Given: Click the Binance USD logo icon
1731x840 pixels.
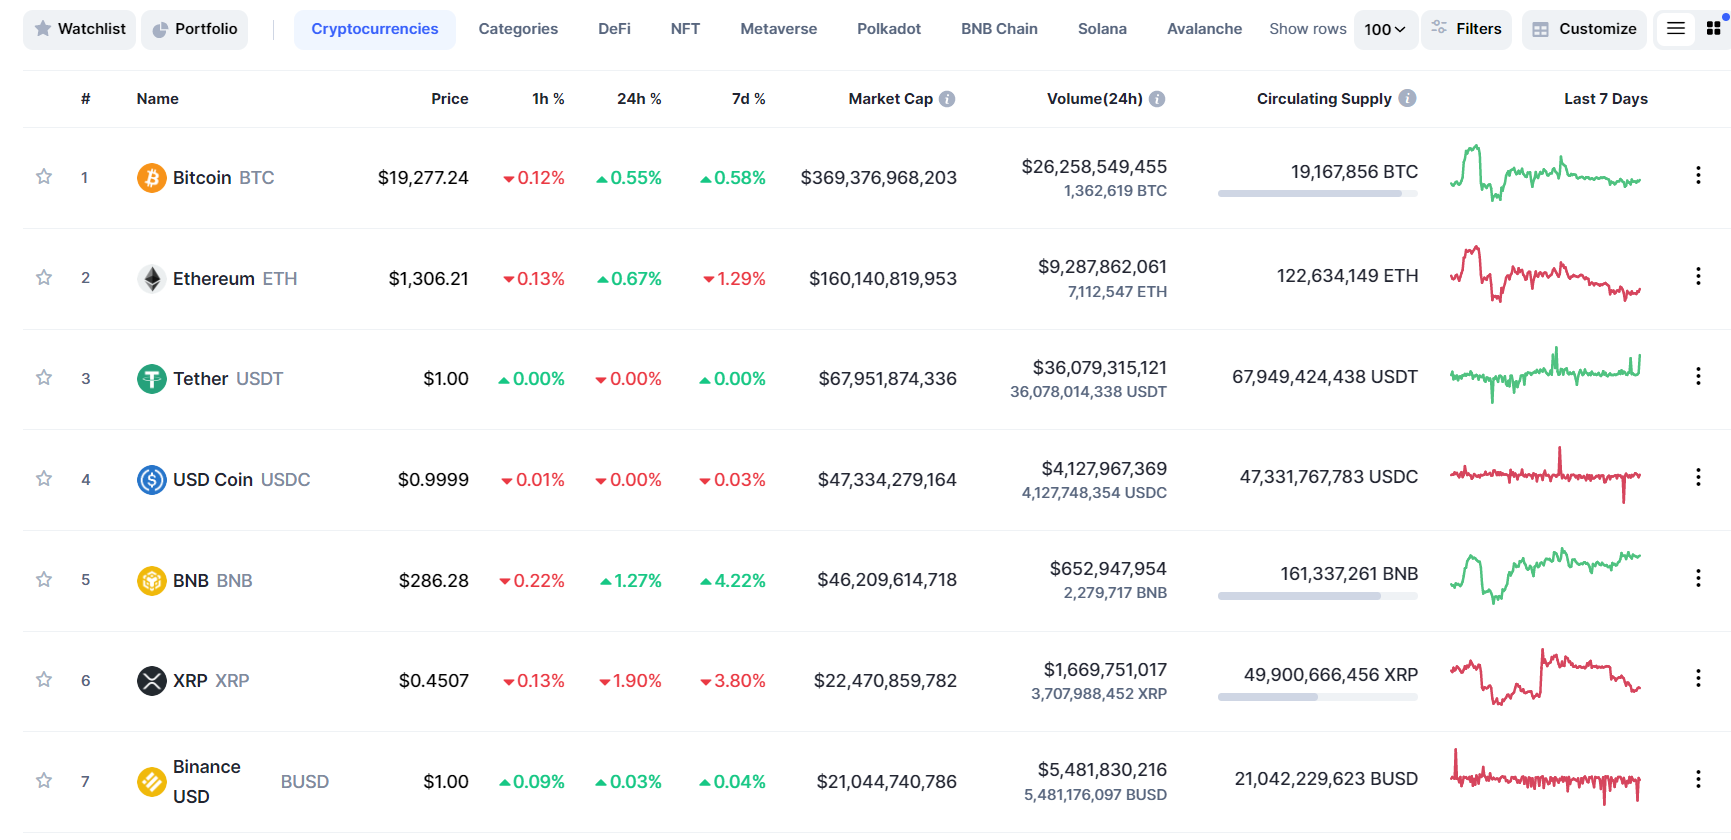Looking at the screenshot, I should (x=151, y=782).
